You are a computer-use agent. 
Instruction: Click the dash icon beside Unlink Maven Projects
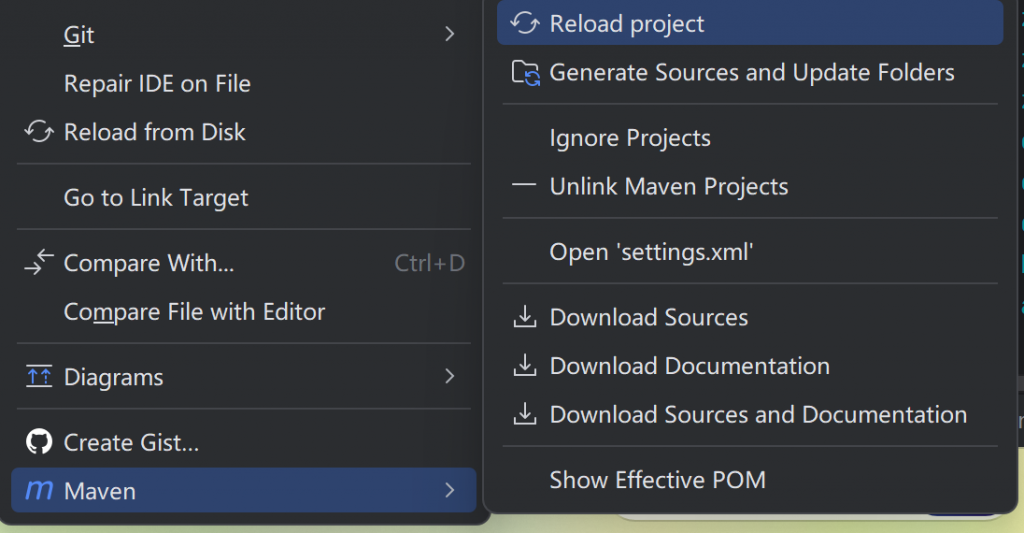[524, 186]
